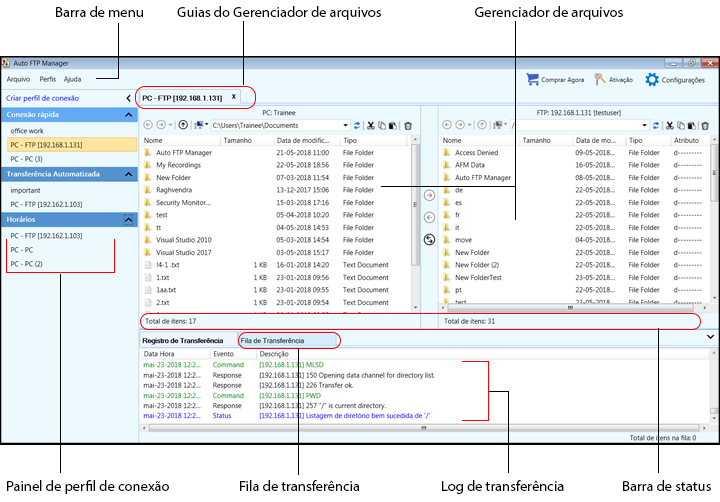Select the Visual Studio 2017 folder

[183, 252]
